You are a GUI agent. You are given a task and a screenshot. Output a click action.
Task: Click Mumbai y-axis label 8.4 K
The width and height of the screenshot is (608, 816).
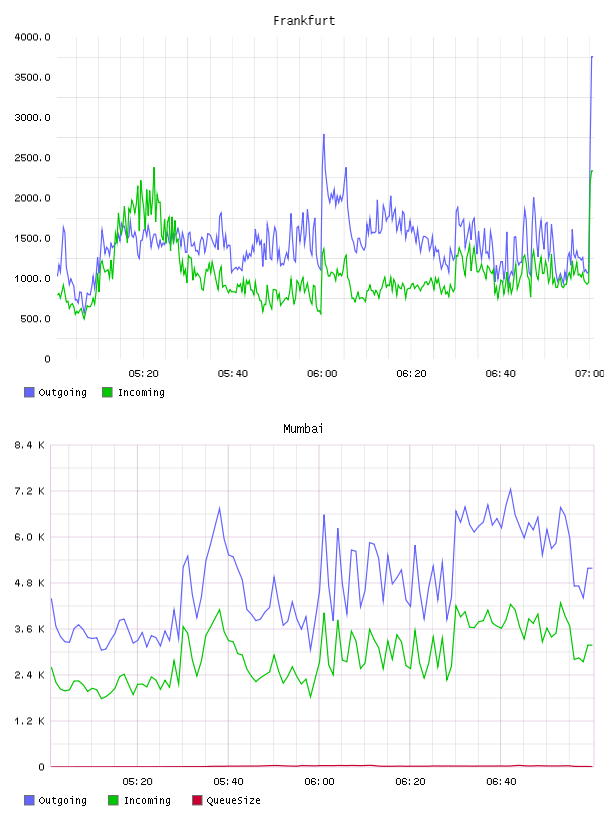29,445
